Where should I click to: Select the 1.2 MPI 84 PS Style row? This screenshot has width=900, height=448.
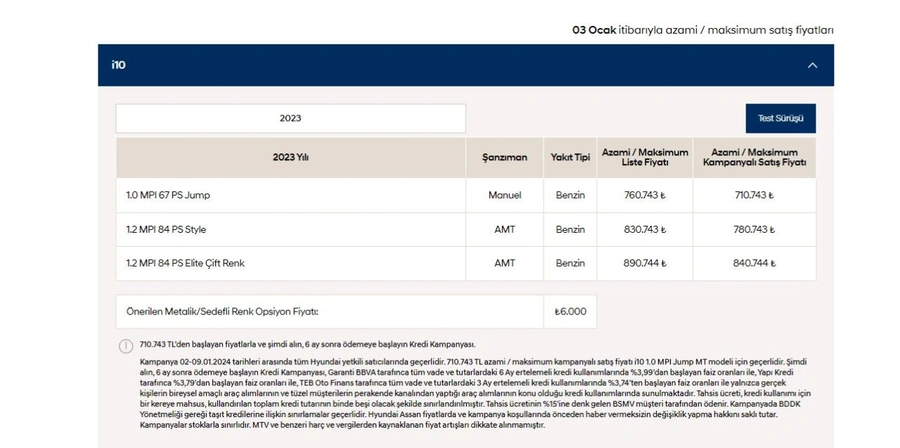pyautogui.click(x=465, y=229)
